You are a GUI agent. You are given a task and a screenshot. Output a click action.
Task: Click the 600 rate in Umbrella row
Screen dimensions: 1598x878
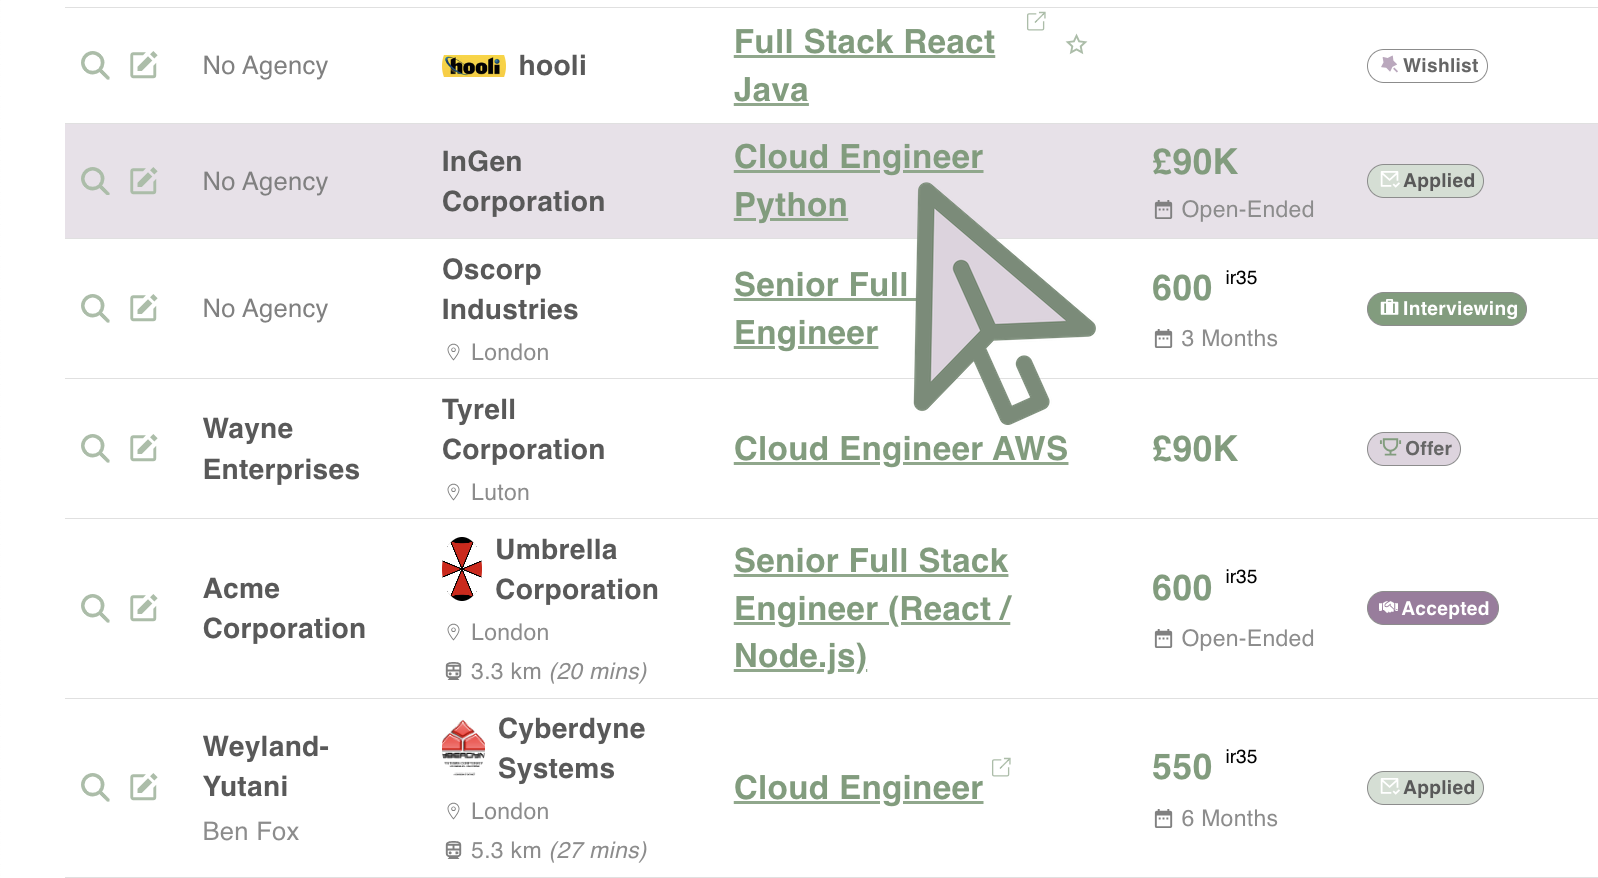(1182, 588)
